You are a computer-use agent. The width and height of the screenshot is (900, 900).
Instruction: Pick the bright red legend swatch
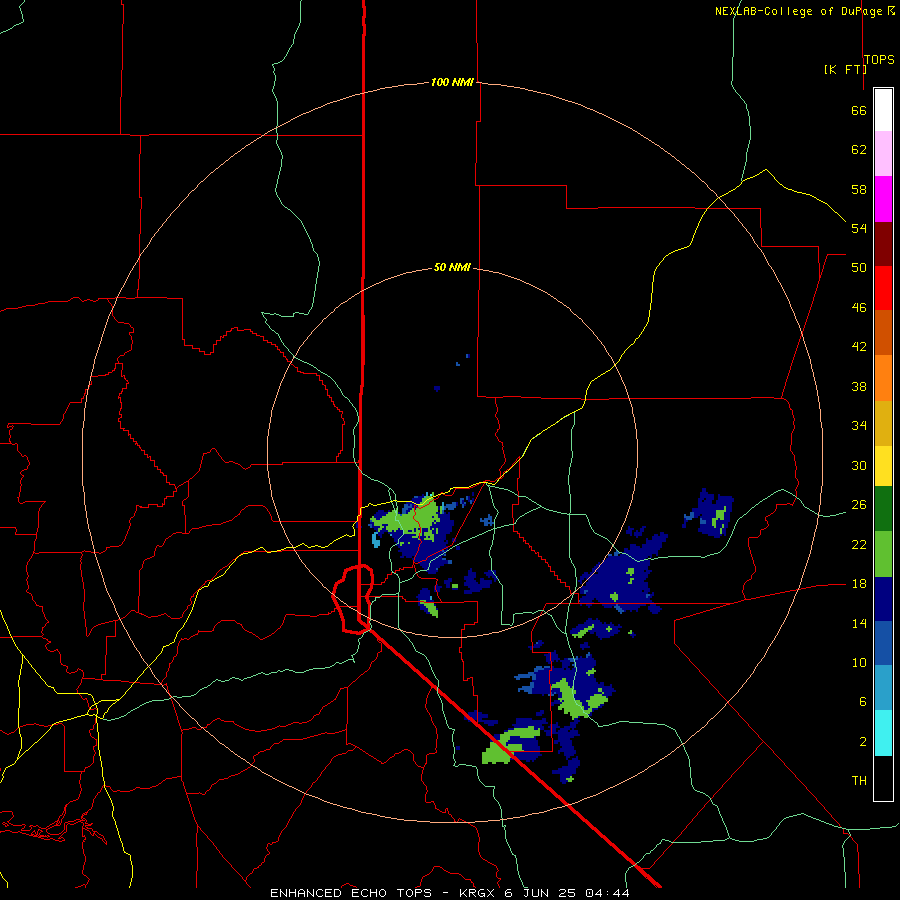[883, 288]
